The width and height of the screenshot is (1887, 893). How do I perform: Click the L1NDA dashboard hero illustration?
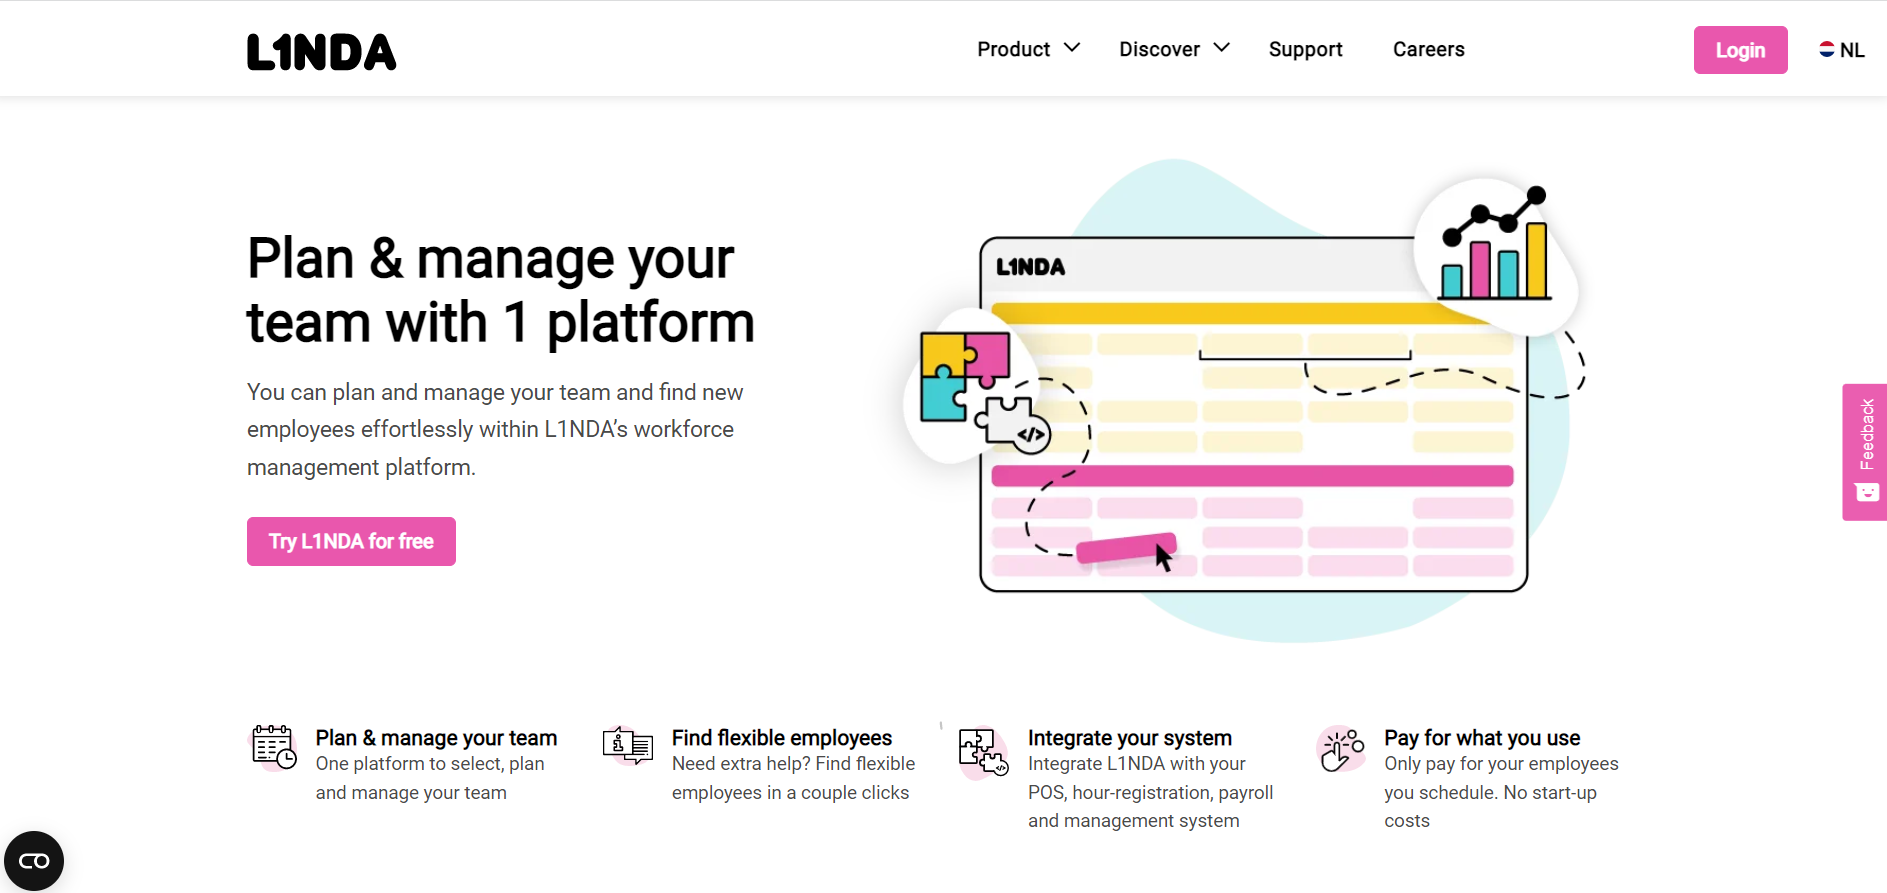pyautogui.click(x=1244, y=400)
